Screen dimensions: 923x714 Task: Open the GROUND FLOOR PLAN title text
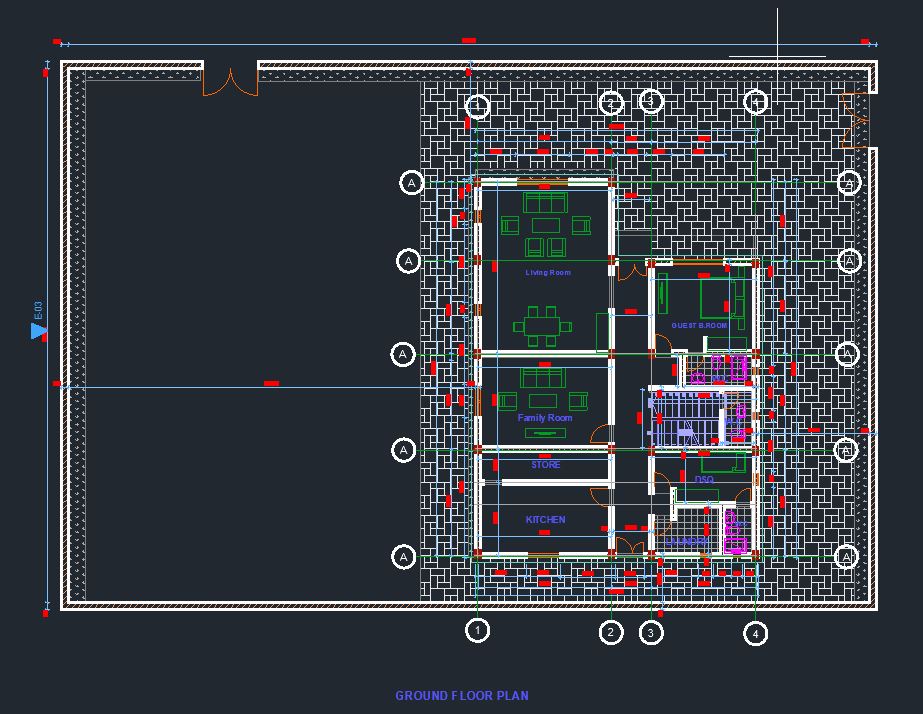pos(463,694)
